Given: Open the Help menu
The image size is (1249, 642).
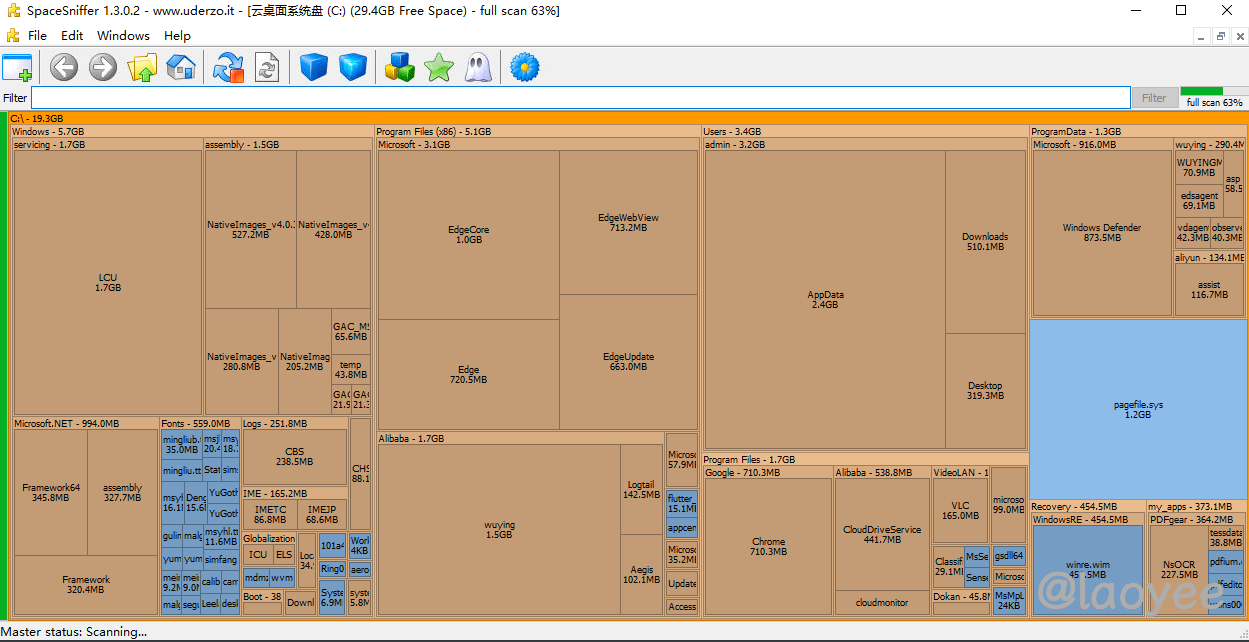Looking at the screenshot, I should point(177,35).
